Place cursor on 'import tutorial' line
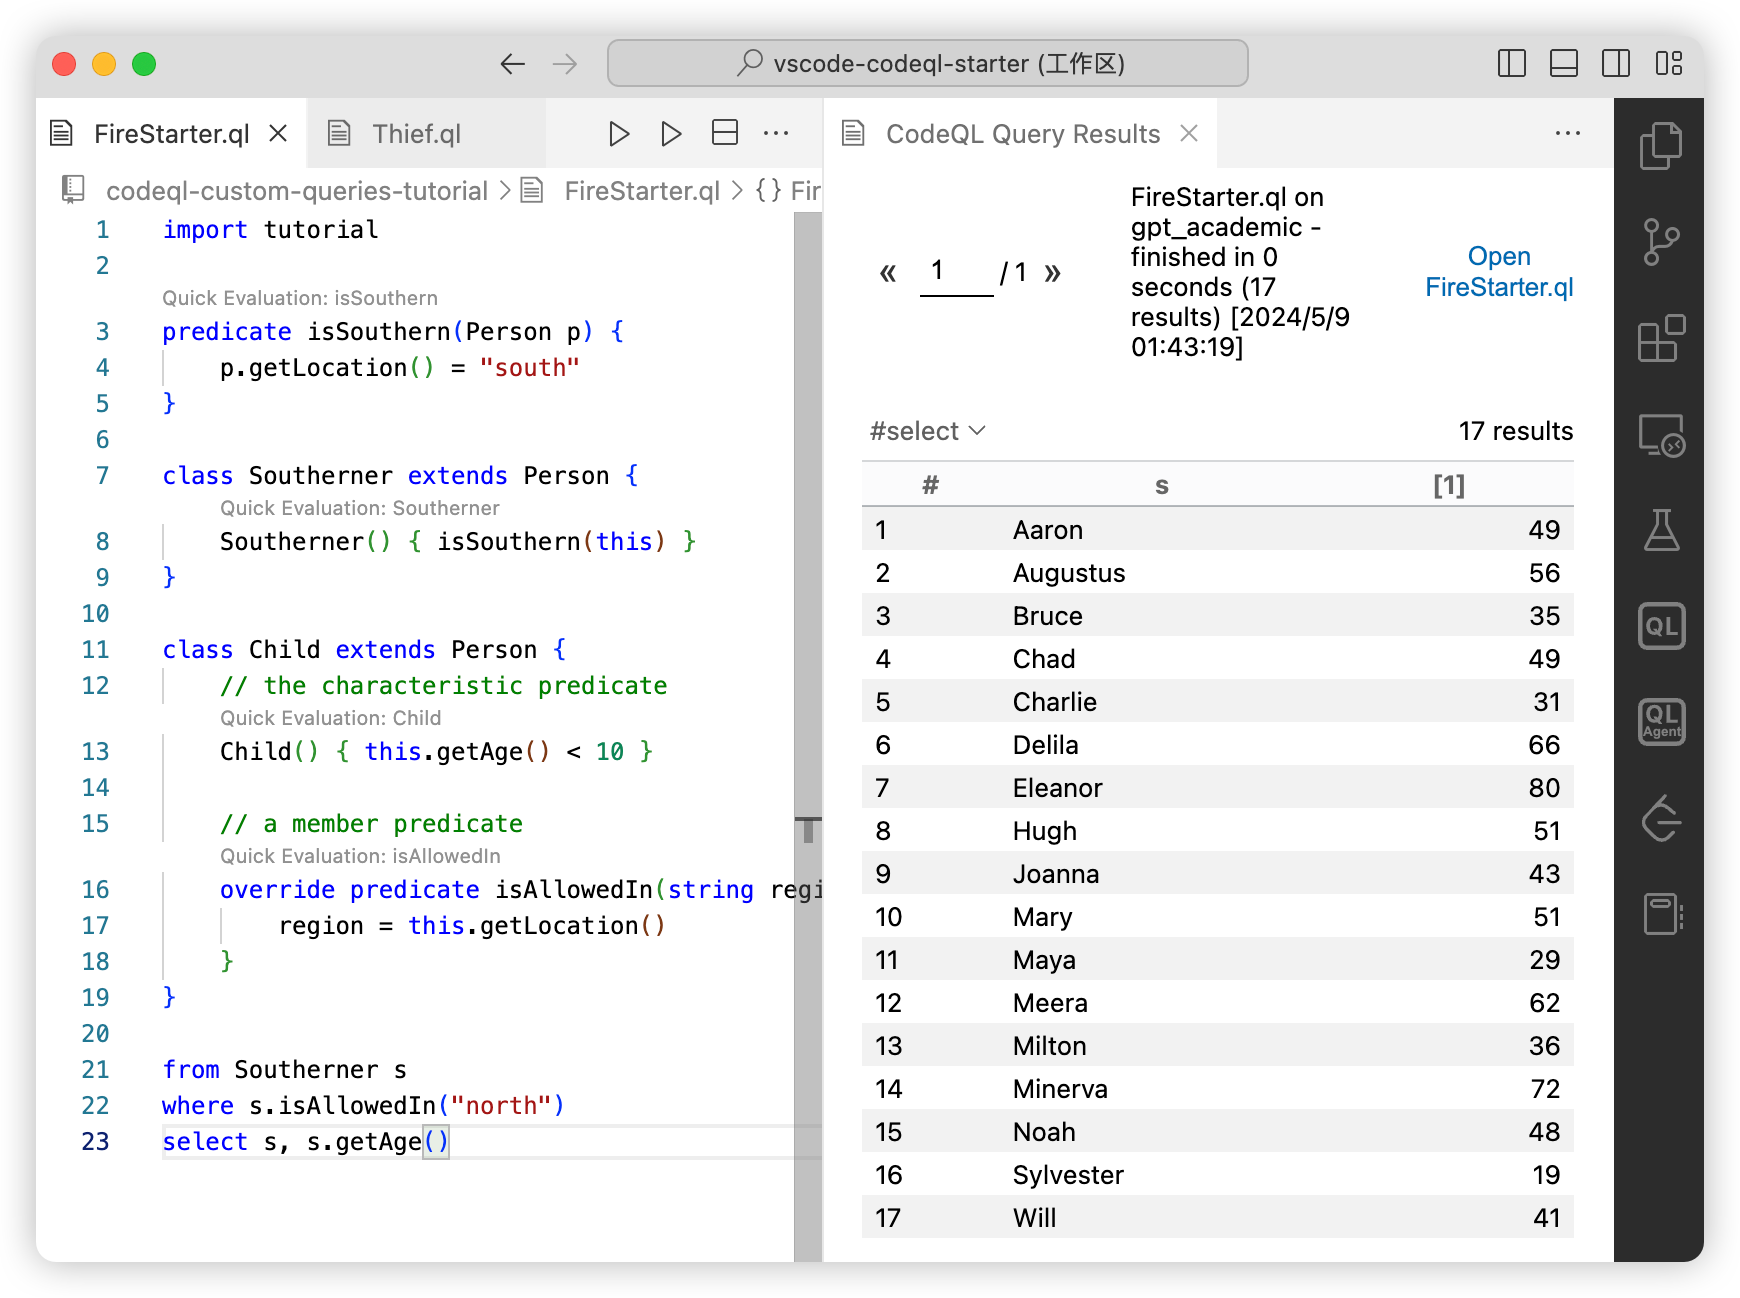1740x1298 pixels. click(270, 230)
